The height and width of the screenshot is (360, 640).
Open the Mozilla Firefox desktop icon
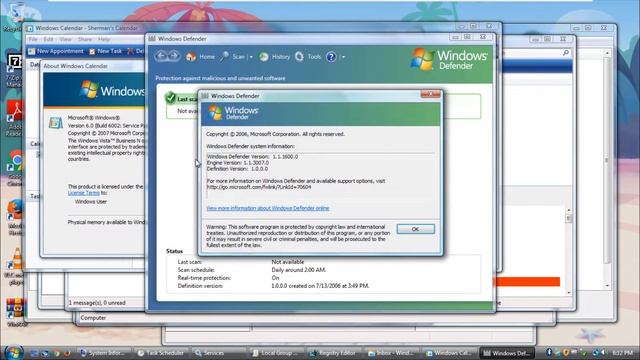pos(15,217)
